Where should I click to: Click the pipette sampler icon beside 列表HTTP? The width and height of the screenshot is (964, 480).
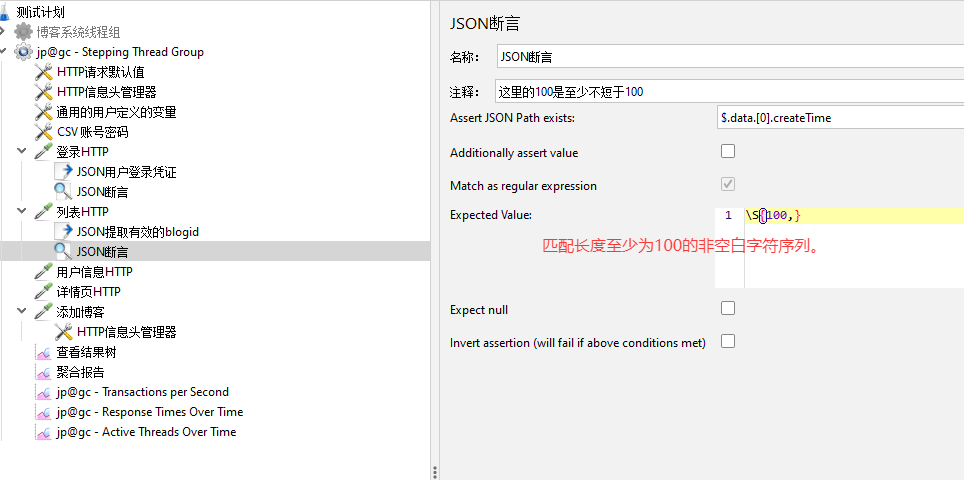pyautogui.click(x=44, y=212)
